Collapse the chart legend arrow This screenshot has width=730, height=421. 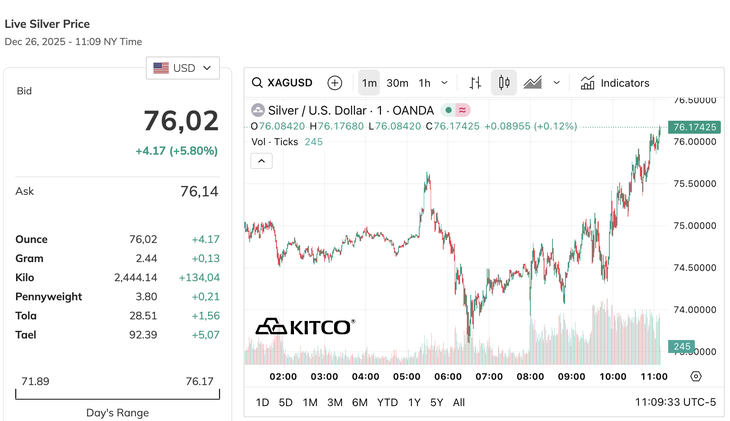click(260, 160)
